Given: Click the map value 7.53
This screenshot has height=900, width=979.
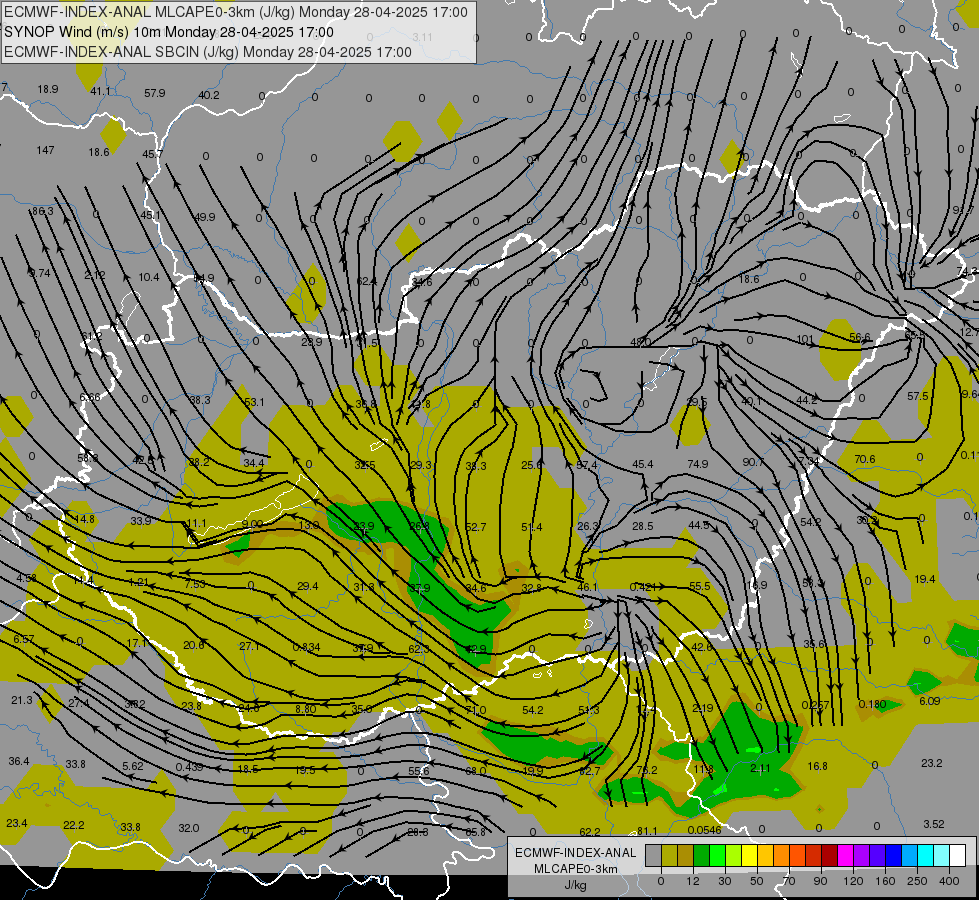Looking at the screenshot, I should click(195, 584).
